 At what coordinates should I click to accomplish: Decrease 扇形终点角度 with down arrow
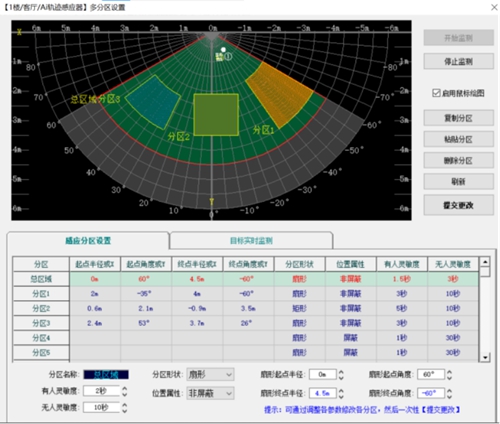tap(449, 396)
